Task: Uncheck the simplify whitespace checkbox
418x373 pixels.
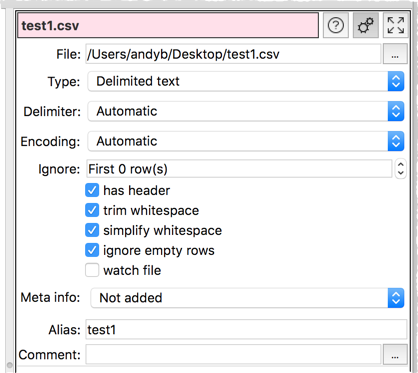Action: [x=92, y=230]
